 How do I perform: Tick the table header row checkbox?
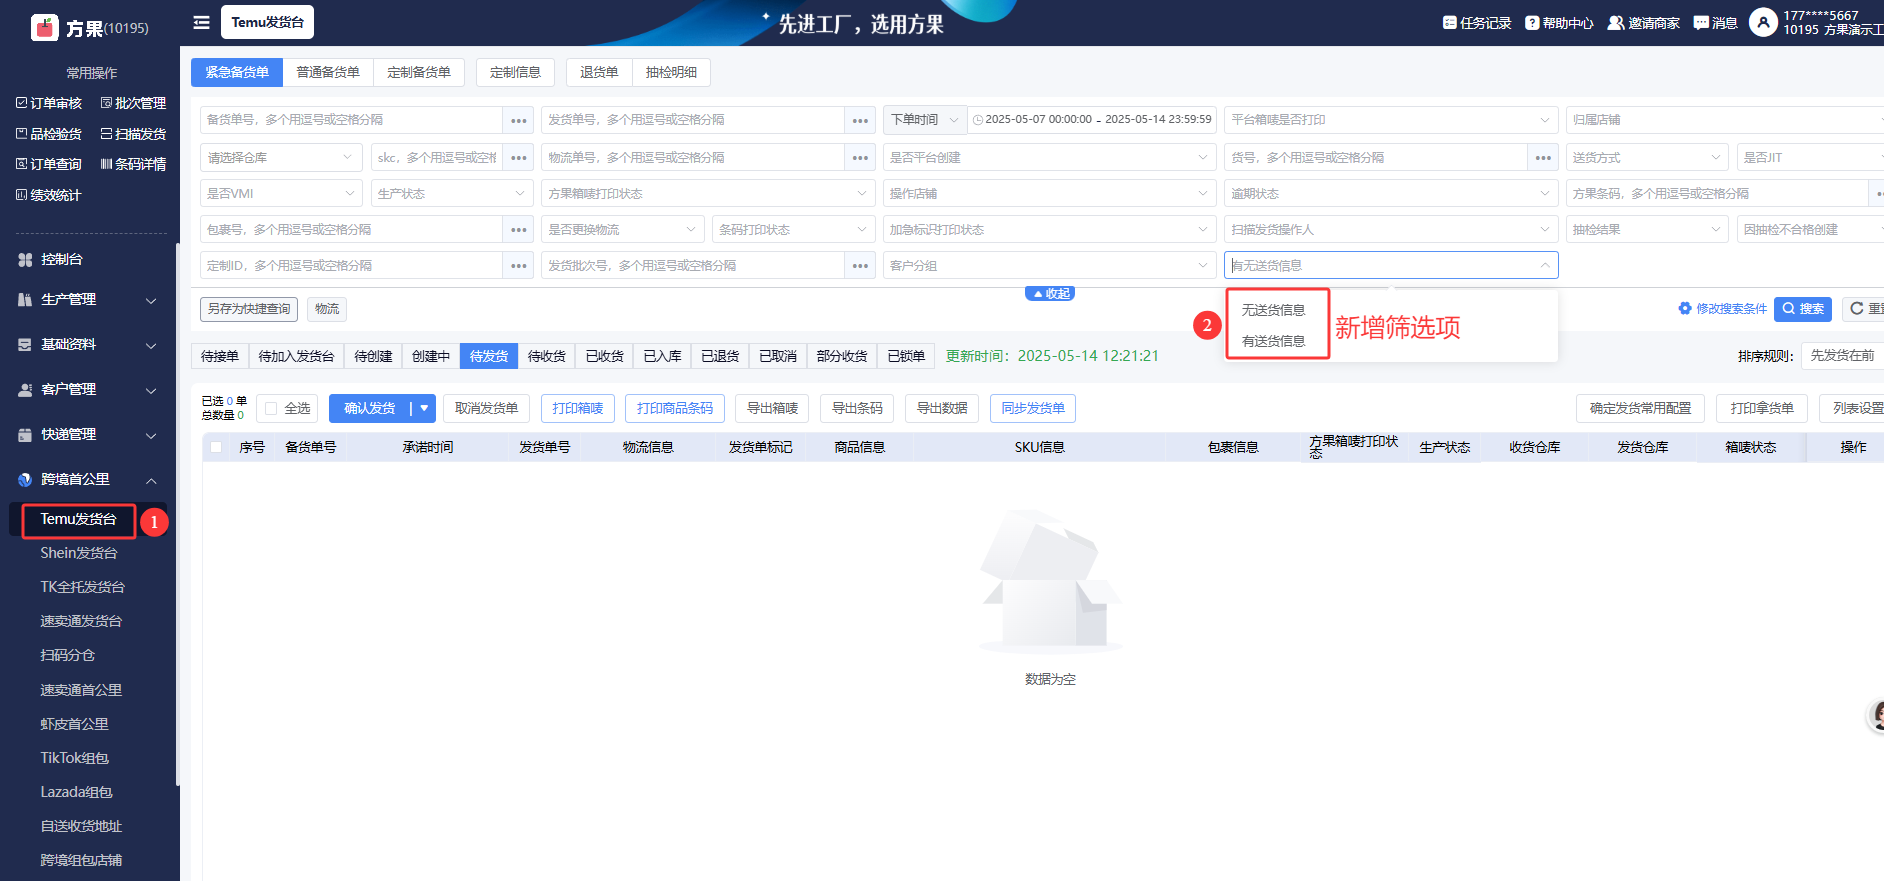coord(216,447)
